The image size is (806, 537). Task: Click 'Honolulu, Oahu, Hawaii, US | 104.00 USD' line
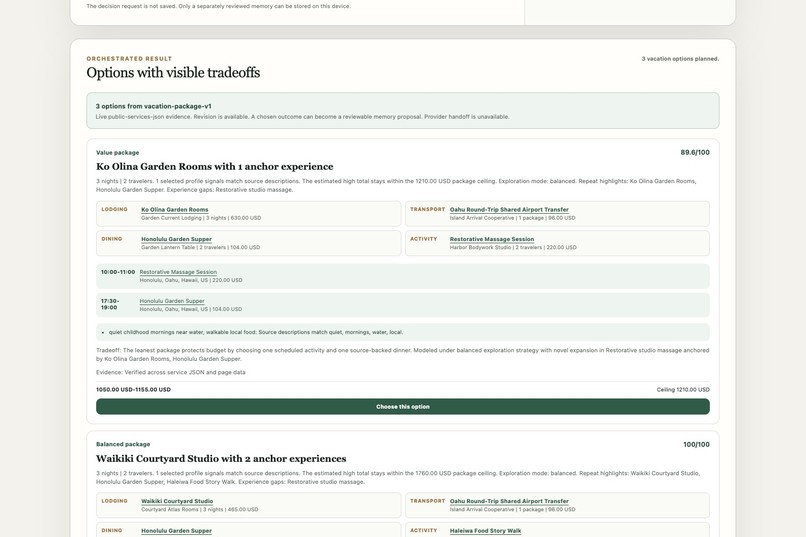pyautogui.click(x=191, y=309)
